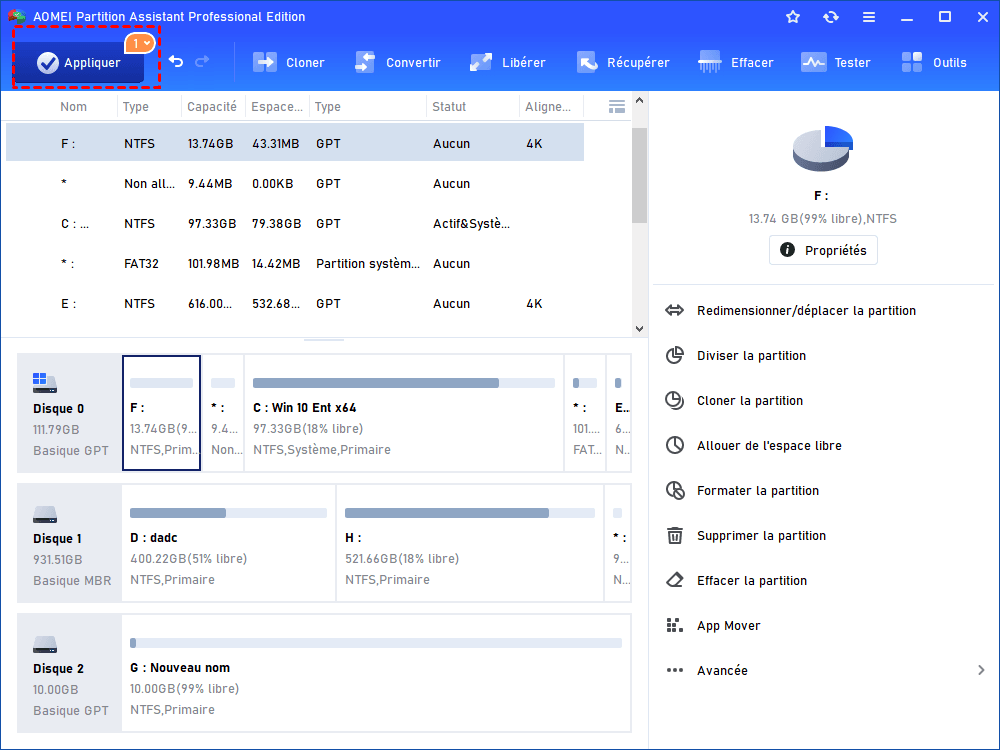Select FAT 101 block on Disque 0
Screen dimensions: 1000x750
(585, 413)
